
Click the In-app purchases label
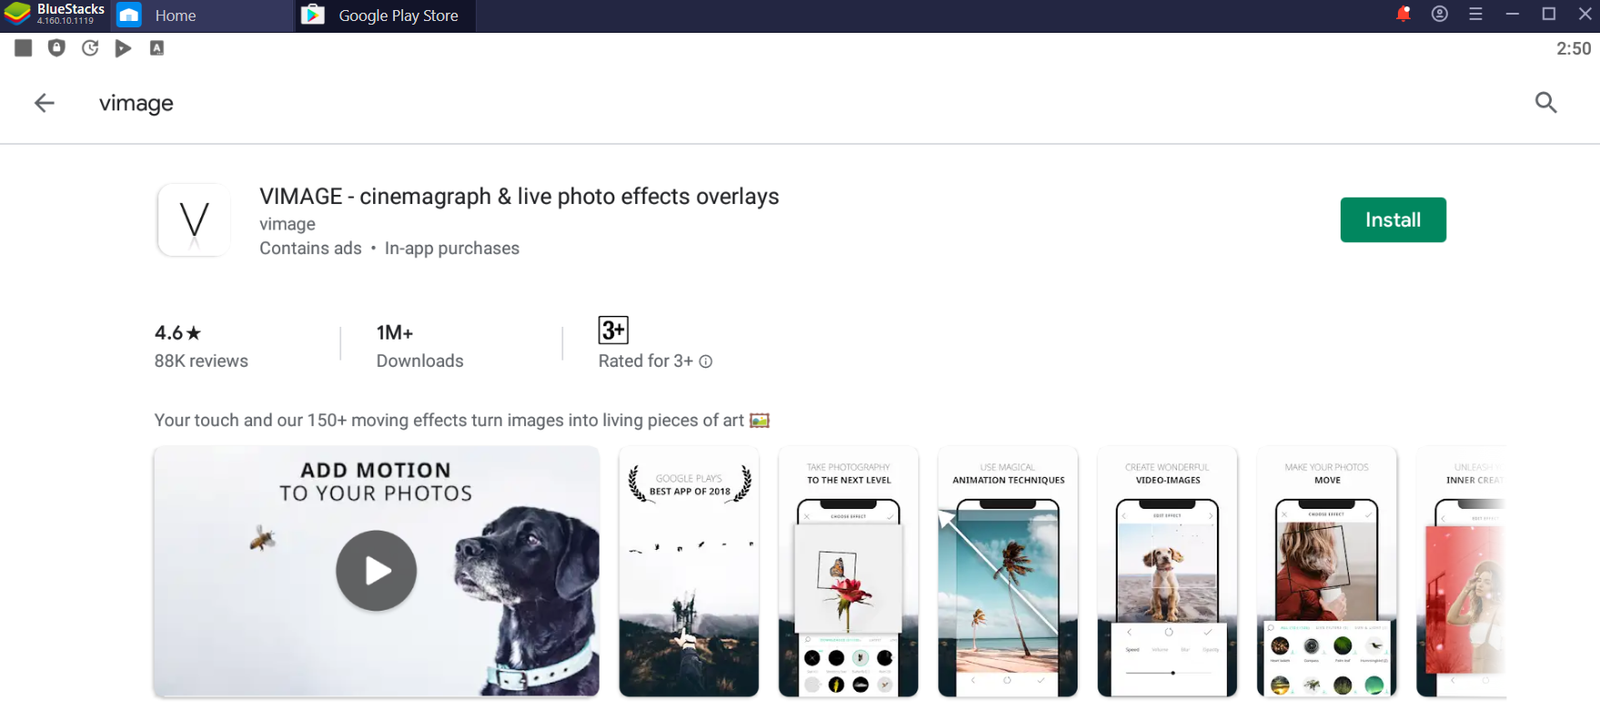(452, 248)
